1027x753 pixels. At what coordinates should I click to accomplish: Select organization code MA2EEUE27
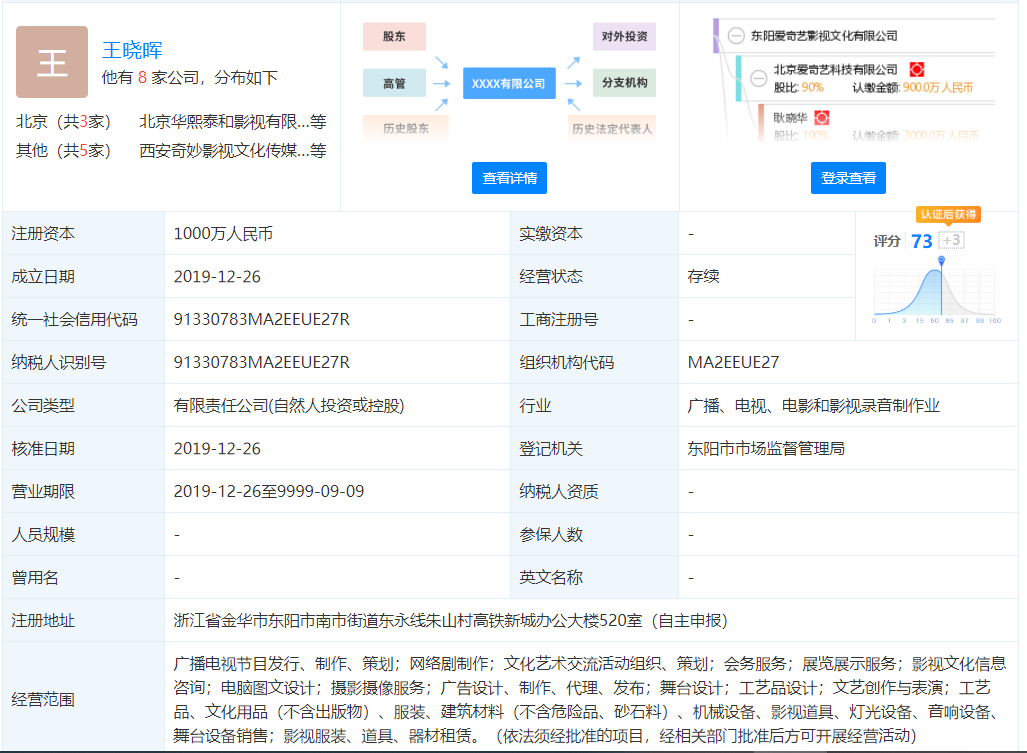point(734,363)
